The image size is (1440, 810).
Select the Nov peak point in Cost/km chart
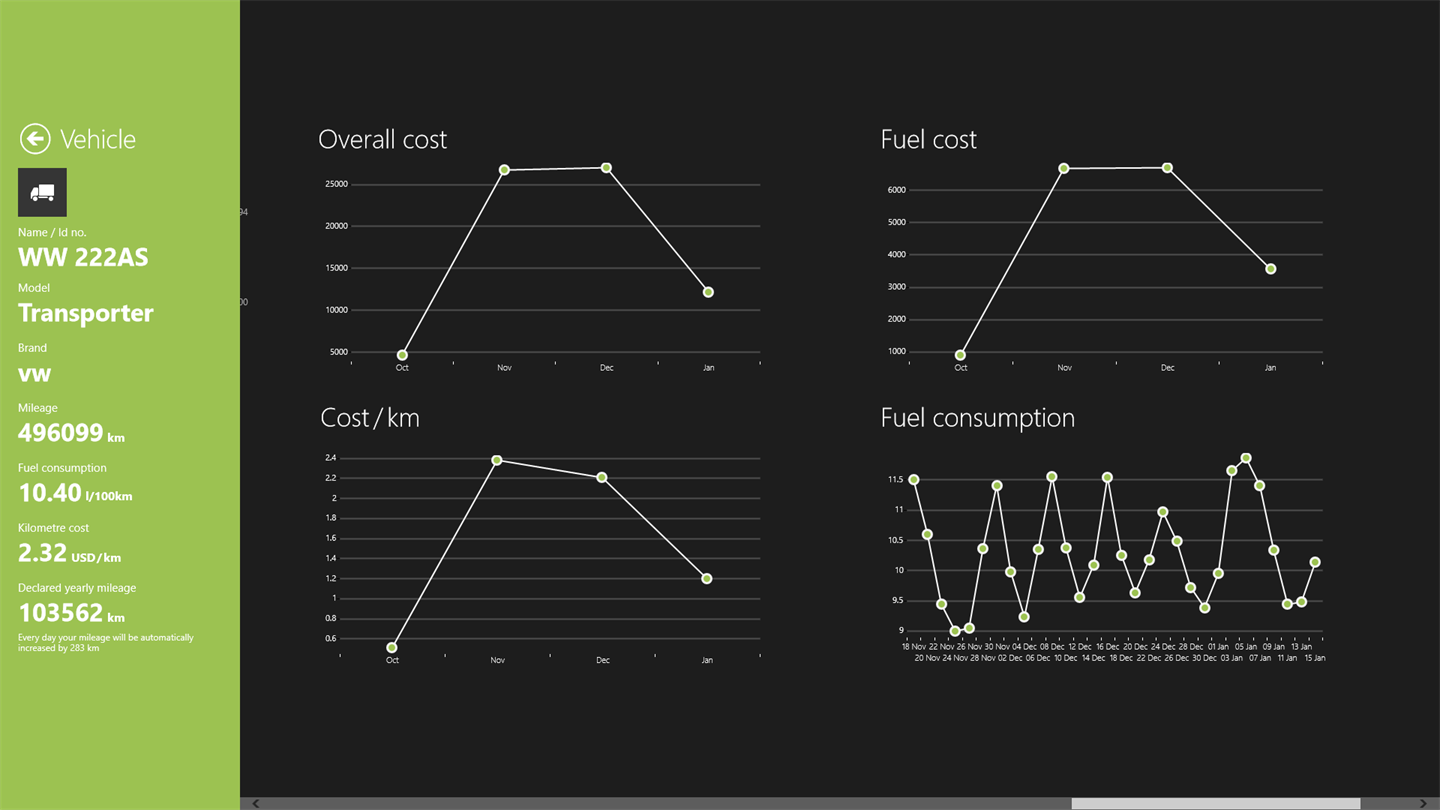click(497, 460)
